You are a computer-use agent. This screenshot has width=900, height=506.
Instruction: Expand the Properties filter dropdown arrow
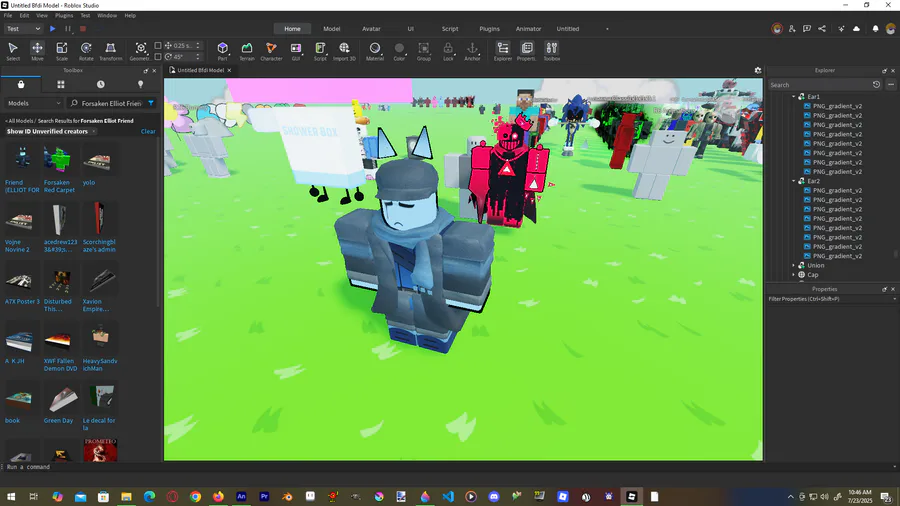[894, 299]
